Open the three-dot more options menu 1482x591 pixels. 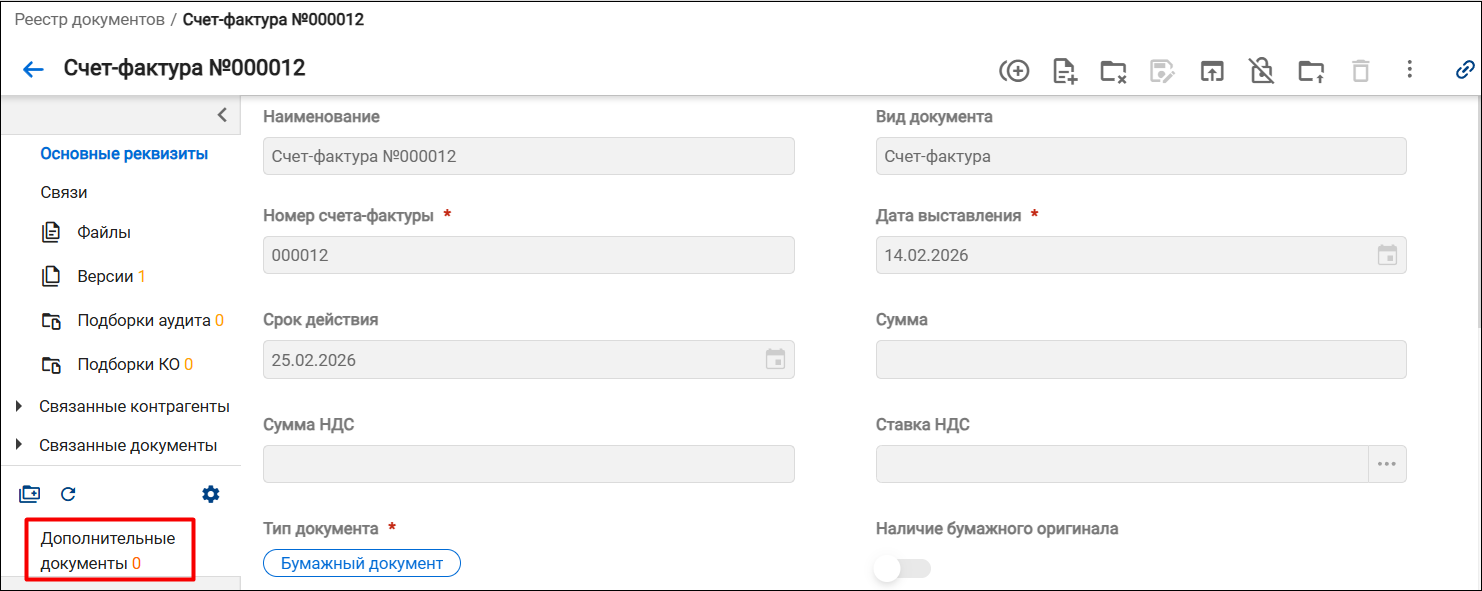coord(1409,69)
